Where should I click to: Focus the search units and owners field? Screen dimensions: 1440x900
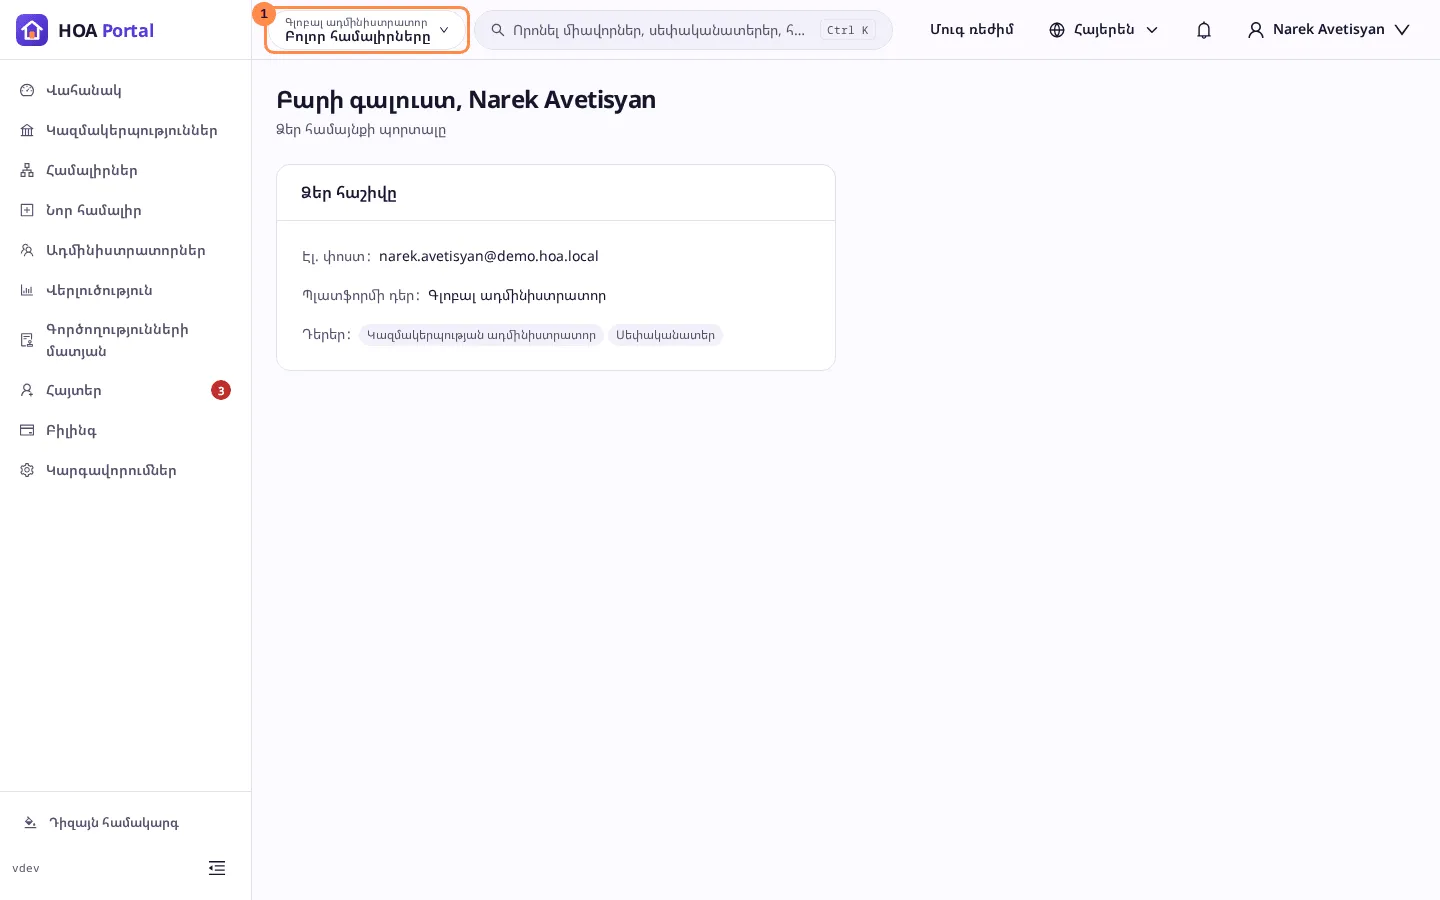click(x=683, y=30)
